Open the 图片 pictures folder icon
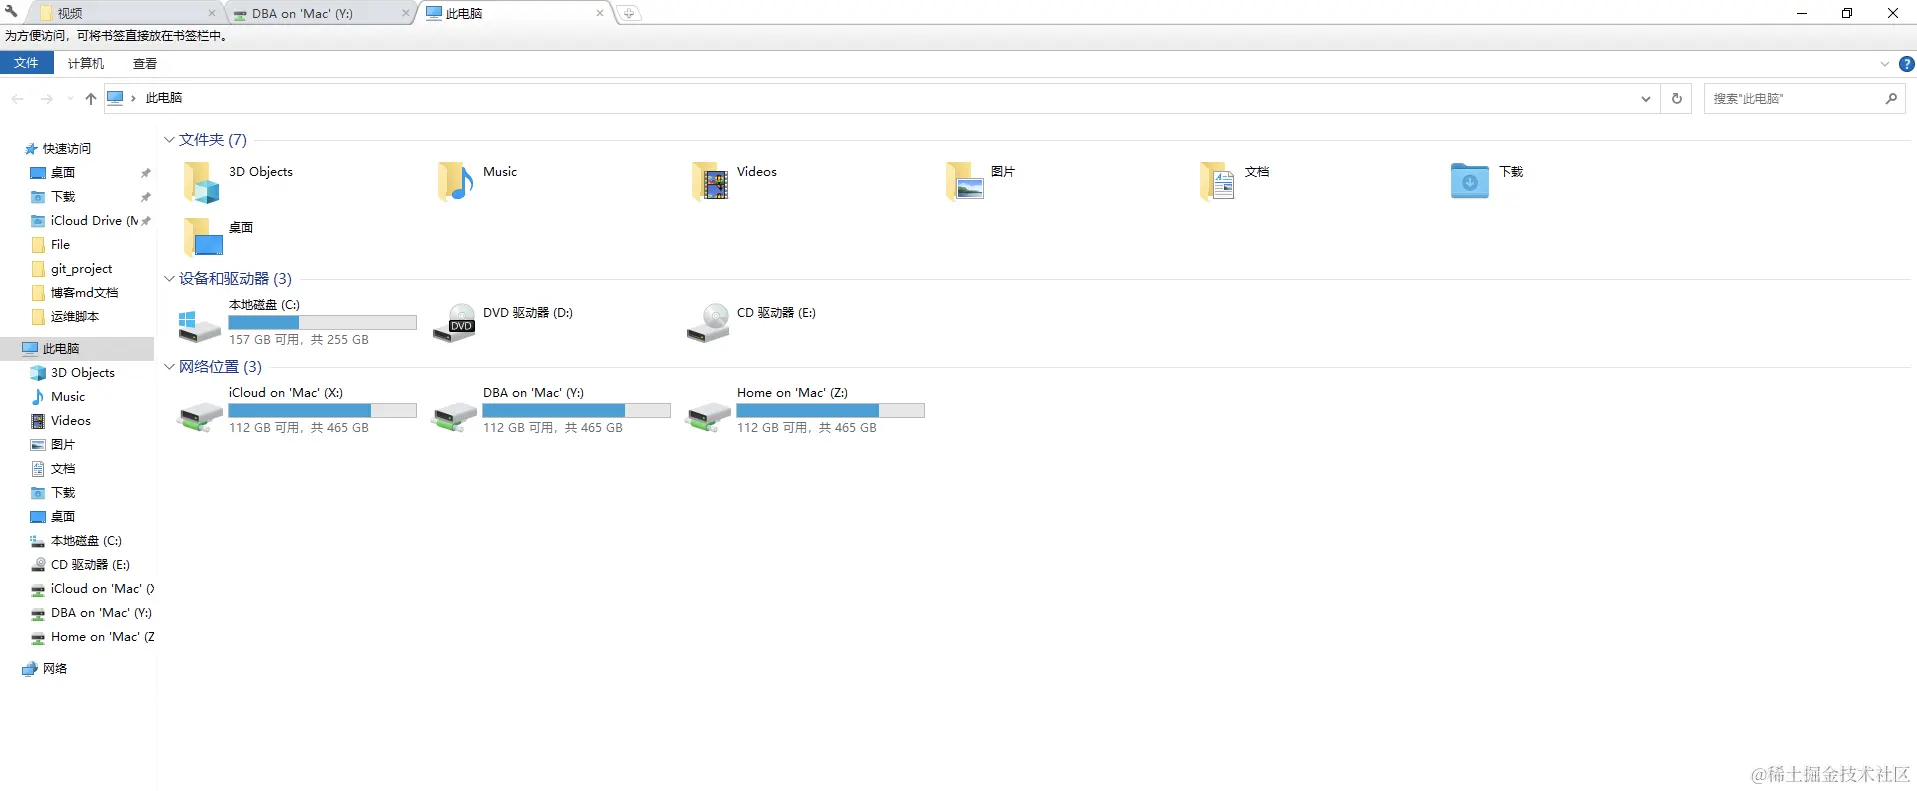The image size is (1917, 791). pos(964,182)
